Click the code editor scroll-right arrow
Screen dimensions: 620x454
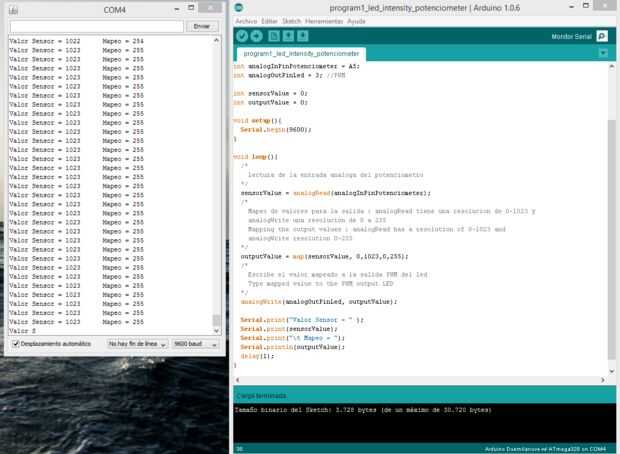point(603,380)
